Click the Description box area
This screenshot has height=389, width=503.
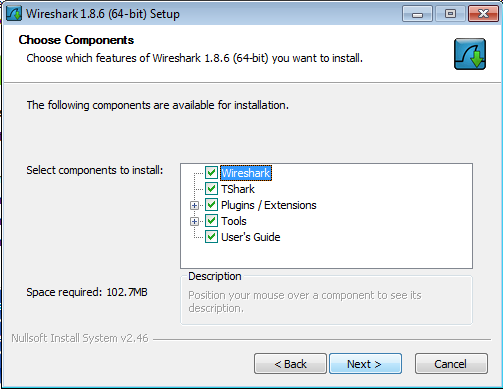coord(326,299)
